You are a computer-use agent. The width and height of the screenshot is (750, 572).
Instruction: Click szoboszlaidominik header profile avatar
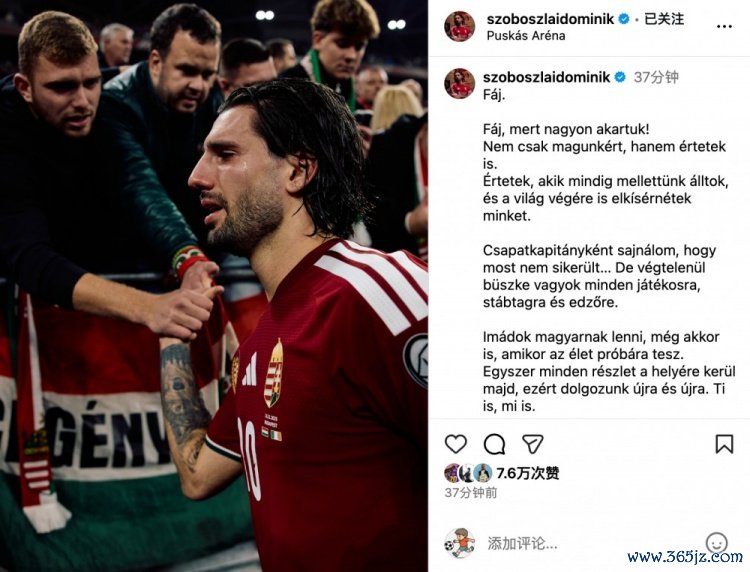(x=460, y=26)
